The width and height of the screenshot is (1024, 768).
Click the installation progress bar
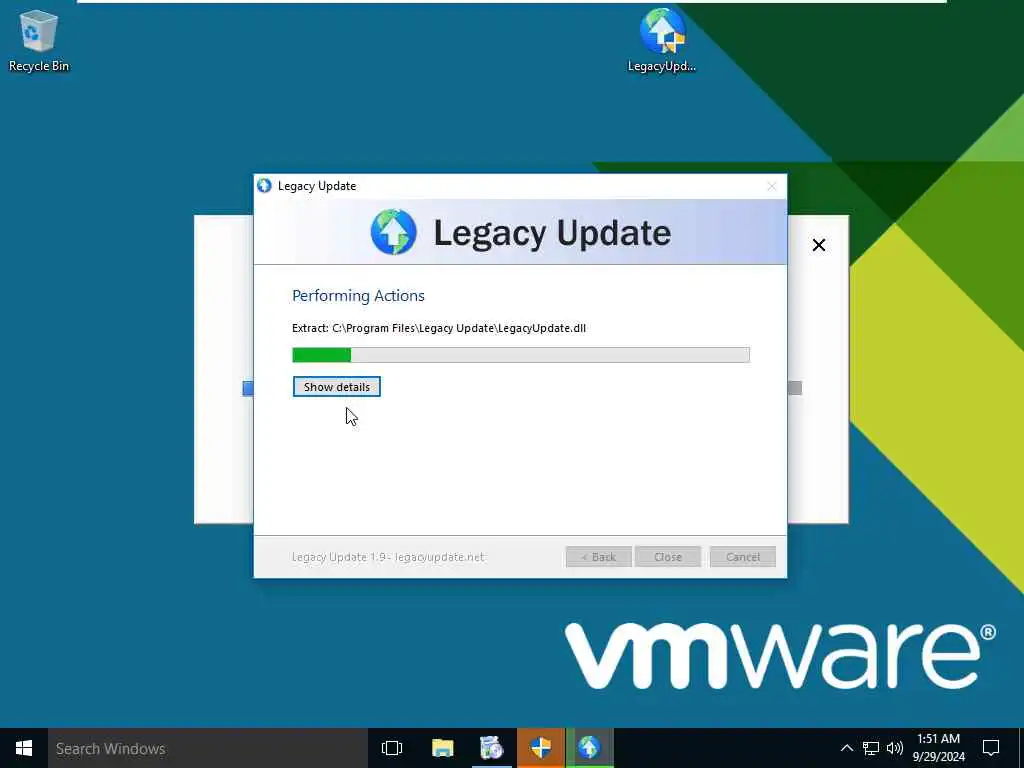click(x=520, y=355)
